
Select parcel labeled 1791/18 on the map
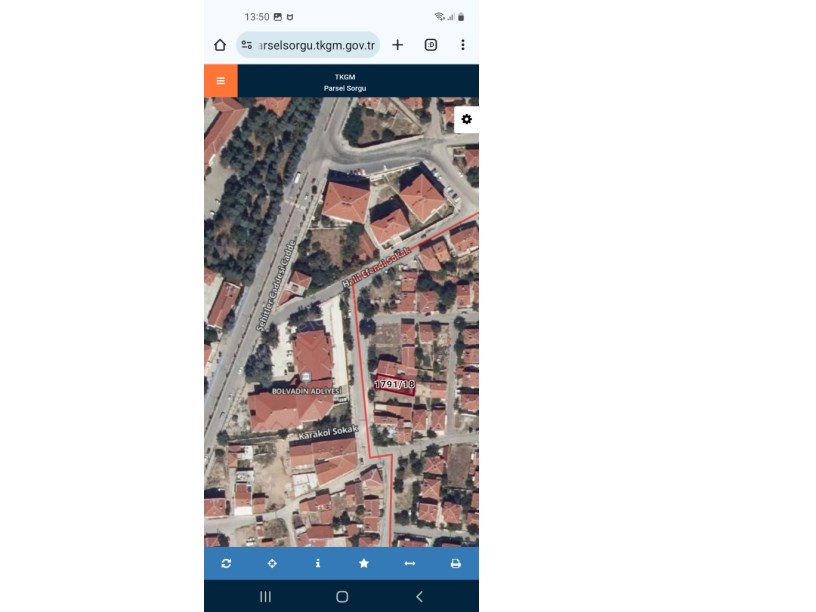tap(394, 384)
